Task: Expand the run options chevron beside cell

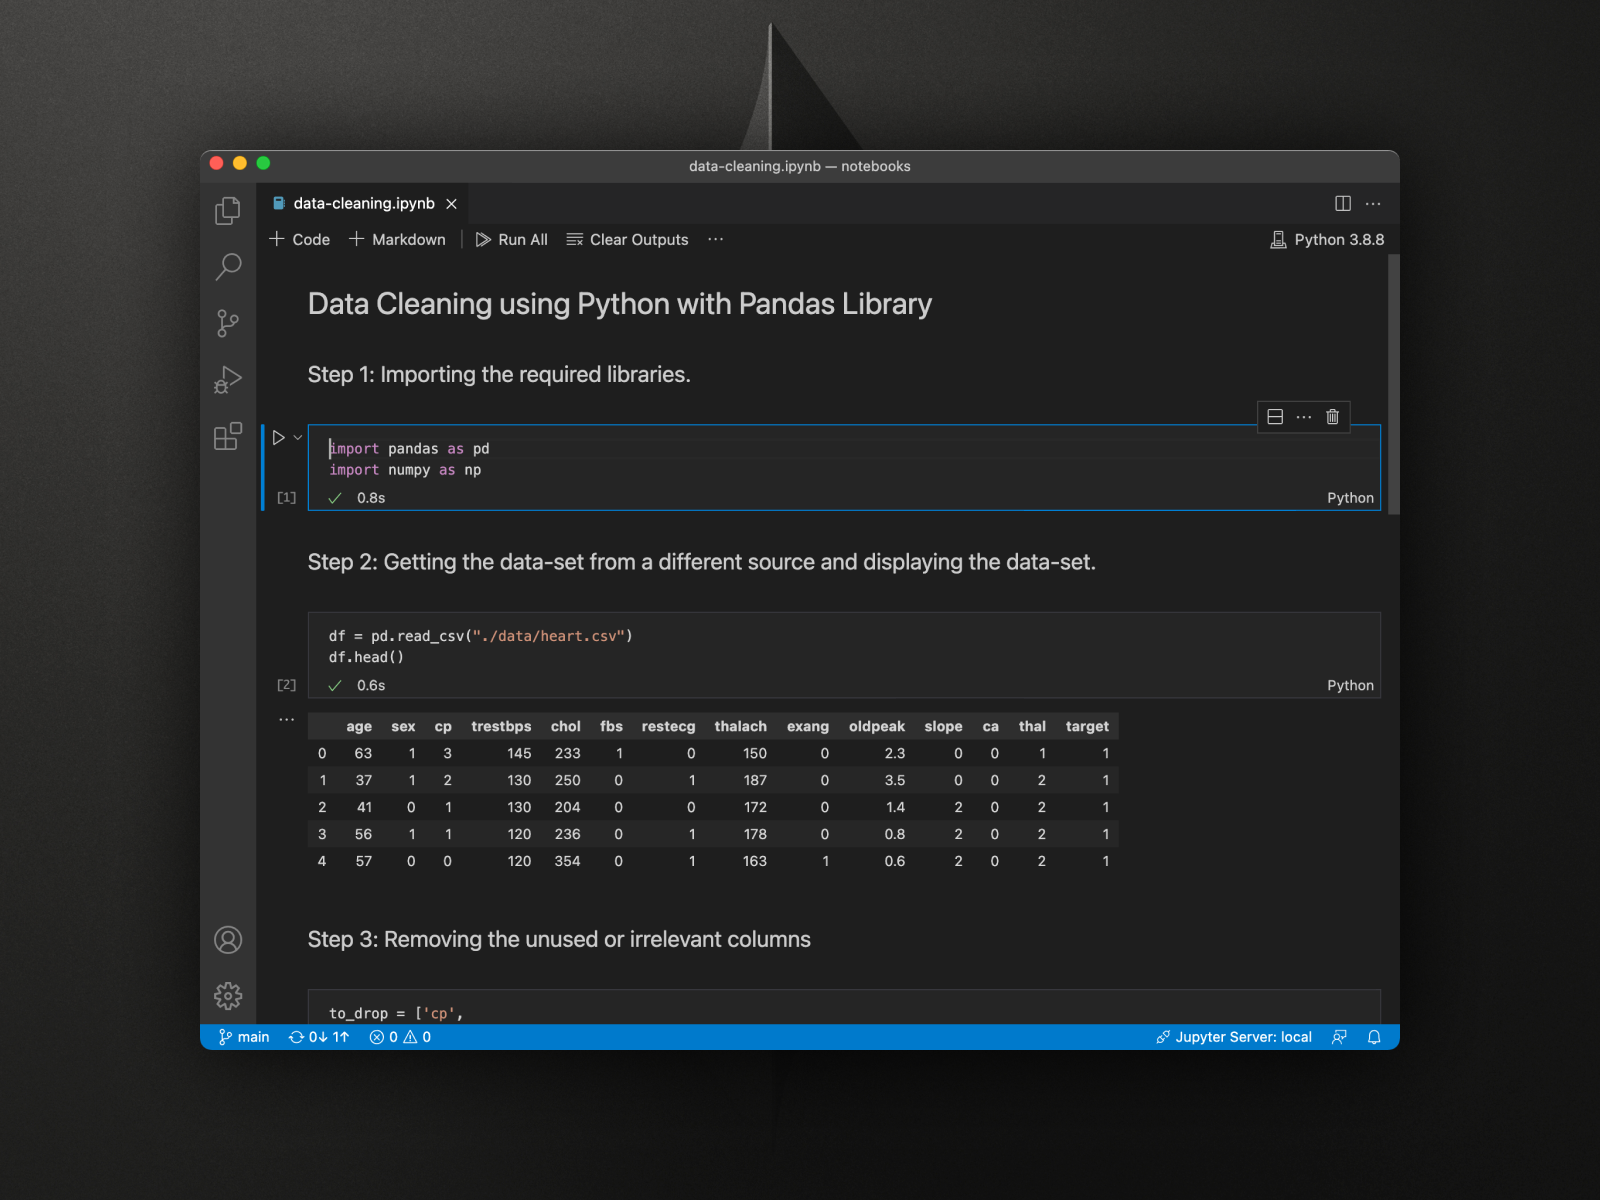Action: pyautogui.click(x=298, y=437)
